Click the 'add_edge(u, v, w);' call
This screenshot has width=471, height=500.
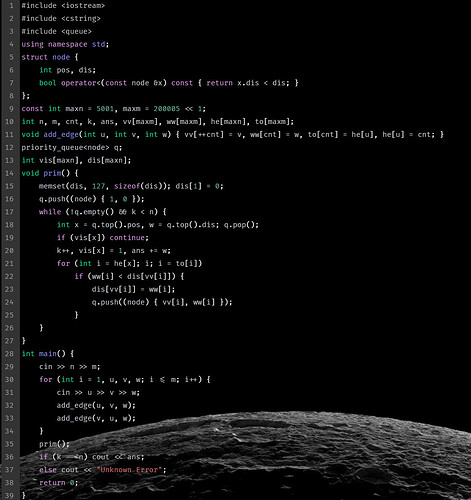pyautogui.click(x=96, y=406)
